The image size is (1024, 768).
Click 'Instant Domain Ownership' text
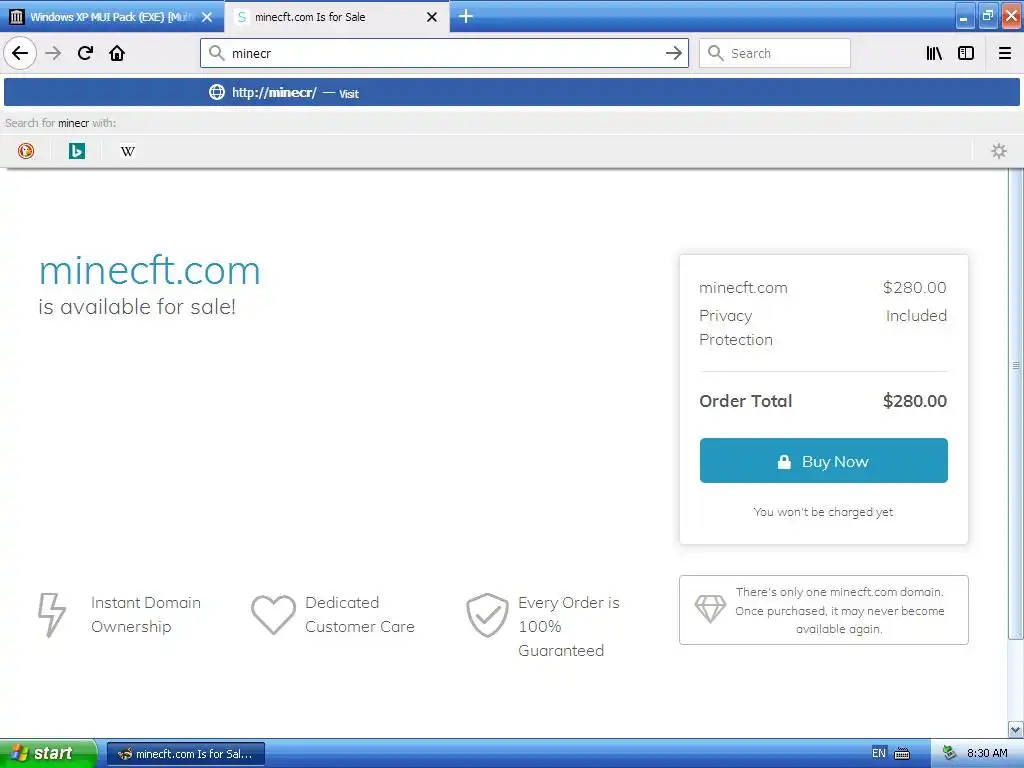pyautogui.click(x=146, y=615)
